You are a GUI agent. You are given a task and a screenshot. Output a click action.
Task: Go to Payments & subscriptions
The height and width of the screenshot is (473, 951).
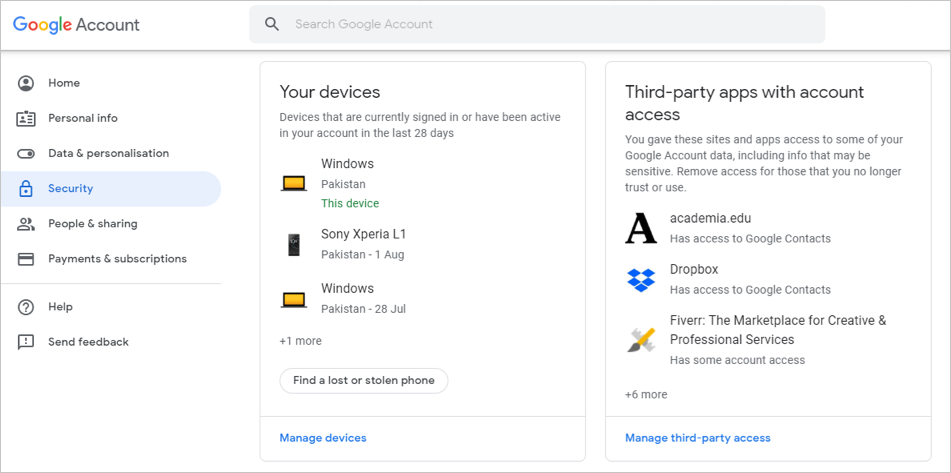coord(117,259)
